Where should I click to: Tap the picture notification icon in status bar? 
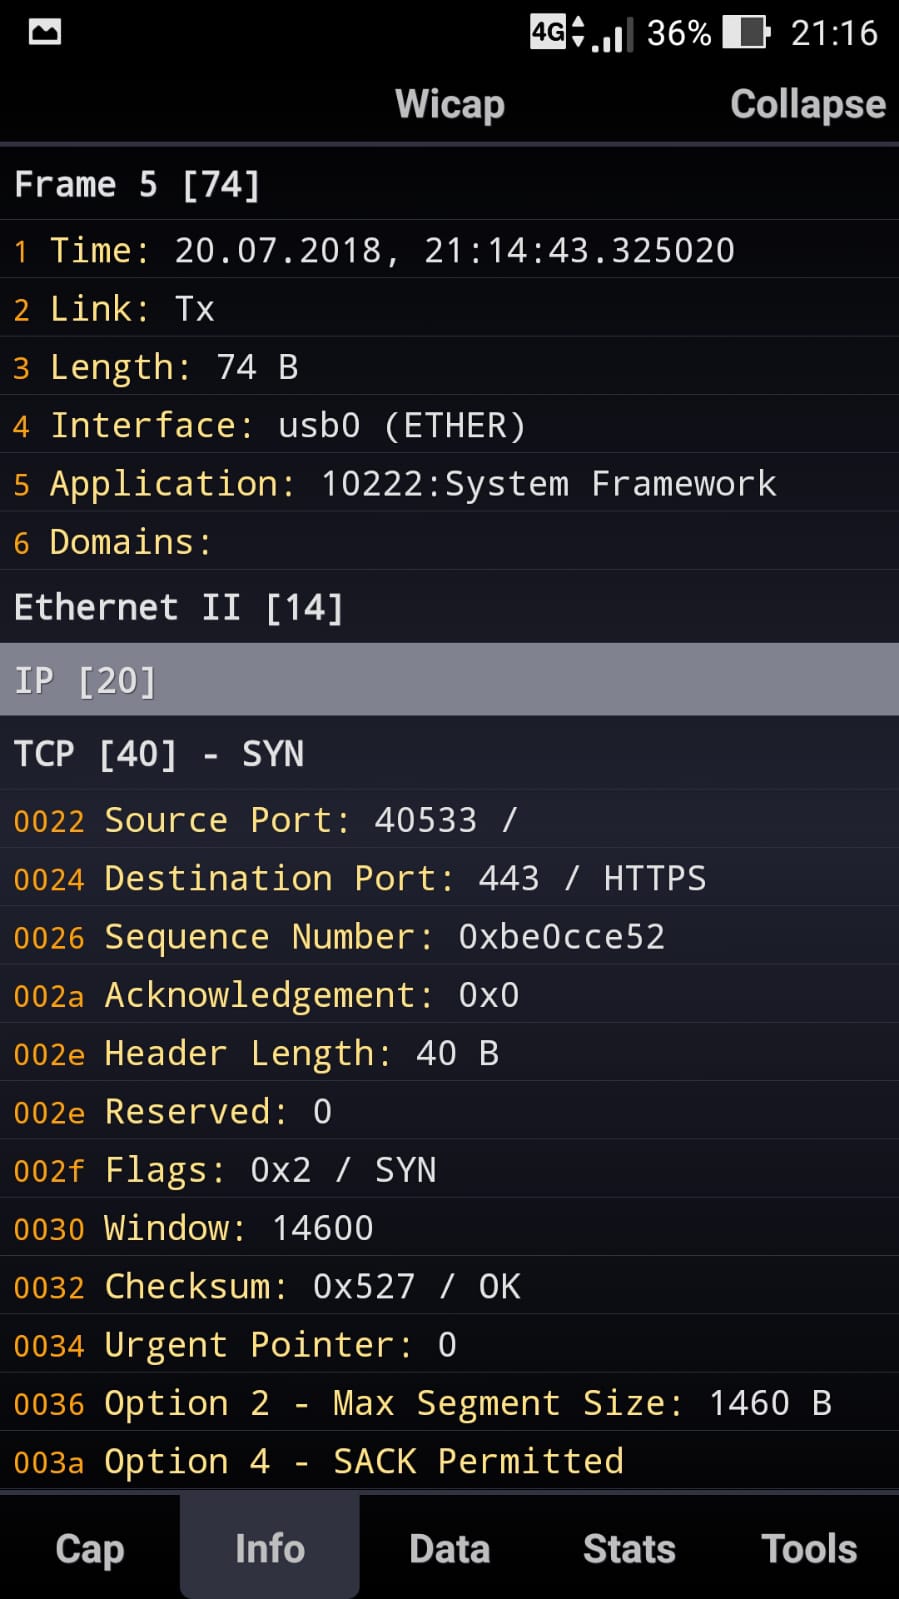pyautogui.click(x=45, y=32)
